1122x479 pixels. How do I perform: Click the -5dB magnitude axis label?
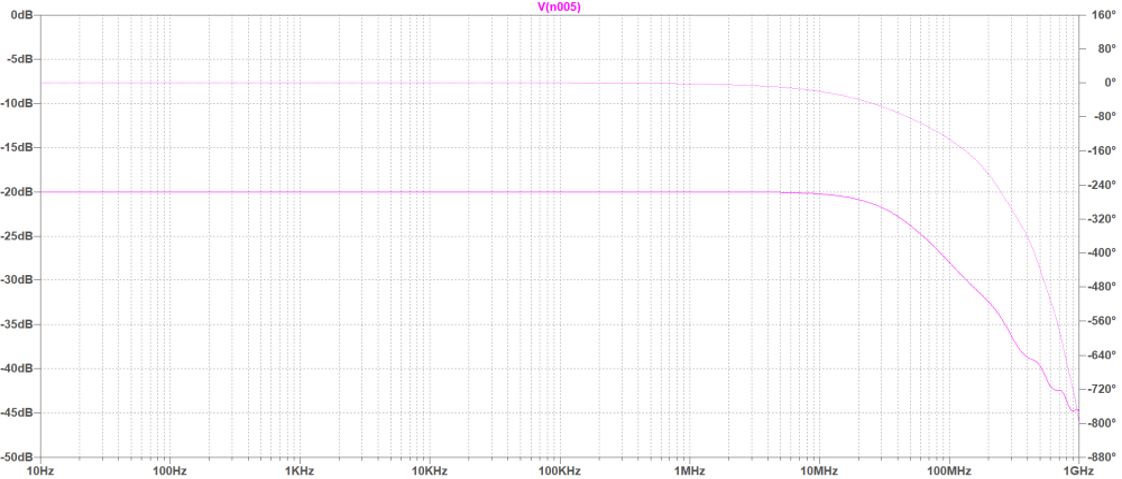[20, 59]
